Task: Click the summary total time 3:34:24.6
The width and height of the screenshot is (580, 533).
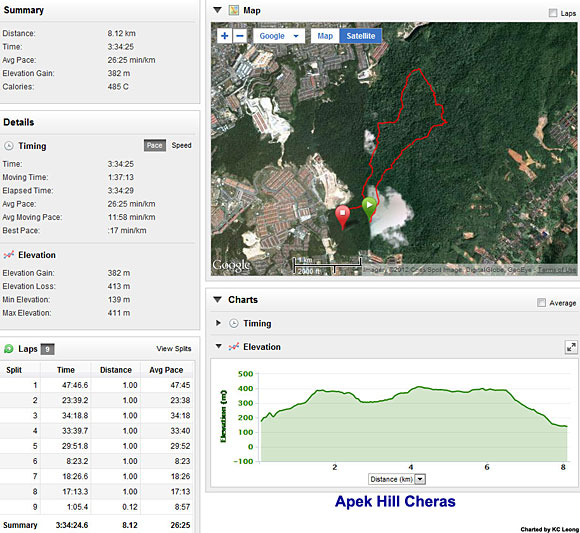Action: coord(72,525)
